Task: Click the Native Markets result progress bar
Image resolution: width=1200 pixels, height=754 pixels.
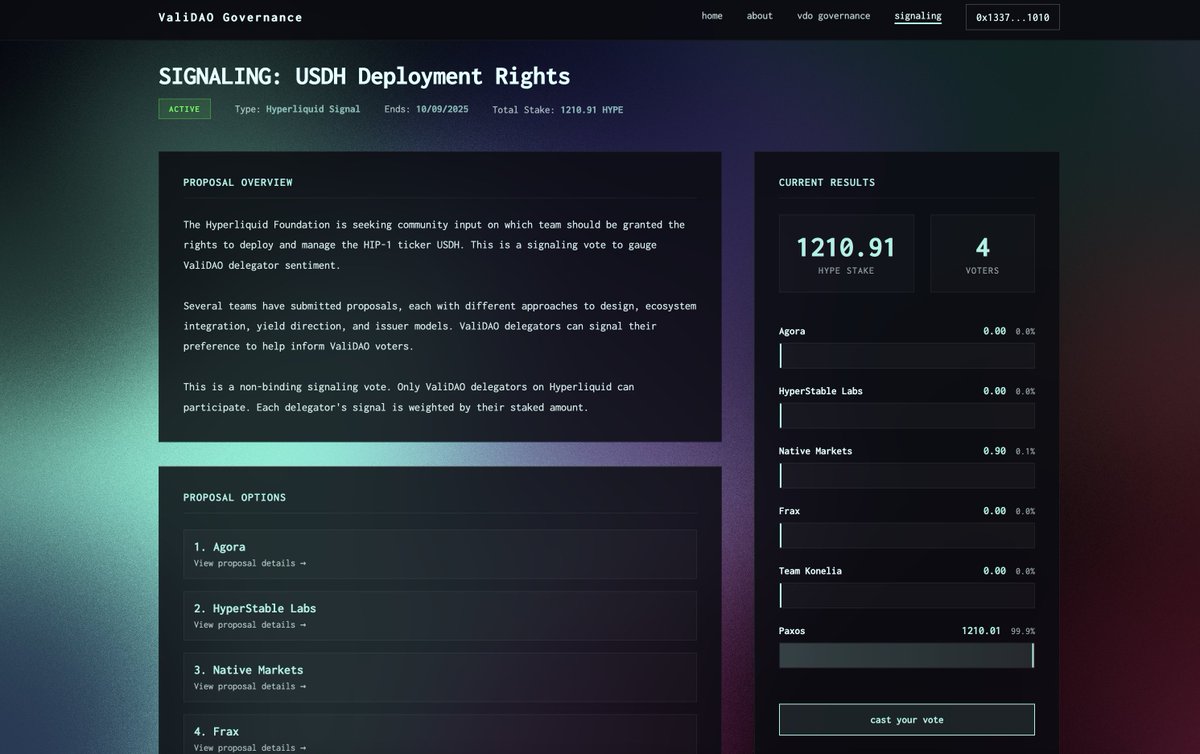Action: click(x=906, y=476)
